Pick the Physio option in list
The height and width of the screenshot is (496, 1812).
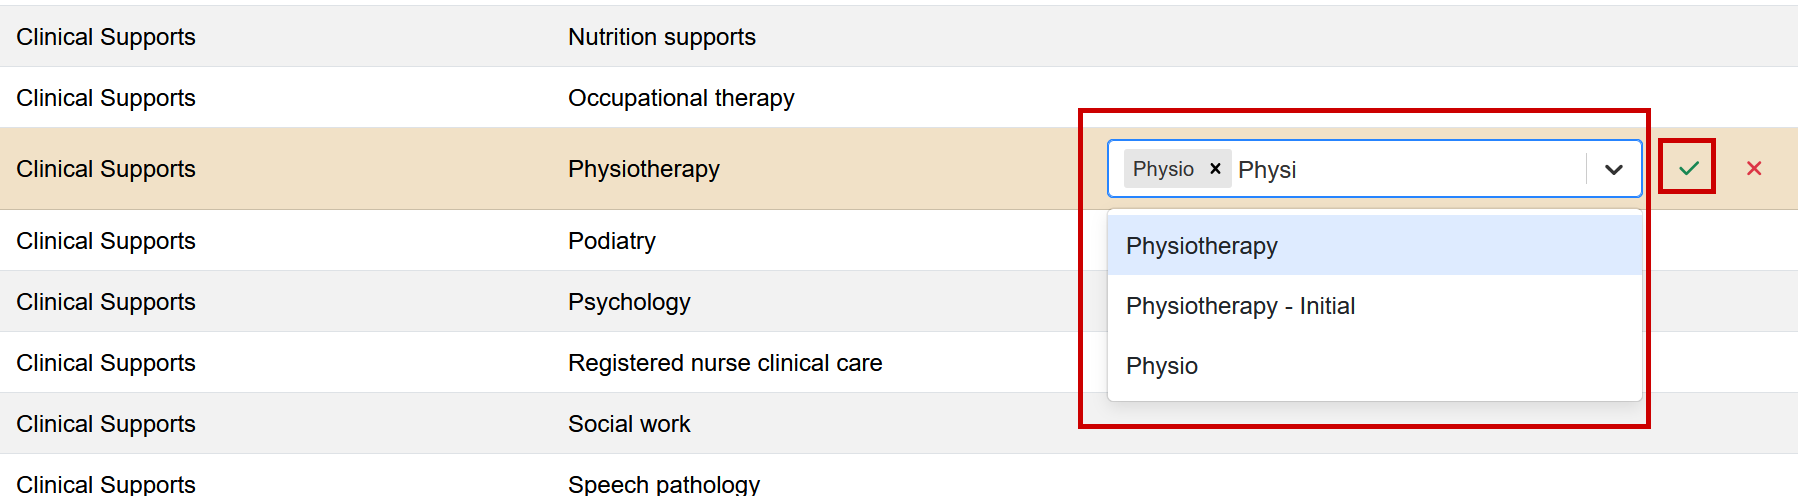point(1162,366)
